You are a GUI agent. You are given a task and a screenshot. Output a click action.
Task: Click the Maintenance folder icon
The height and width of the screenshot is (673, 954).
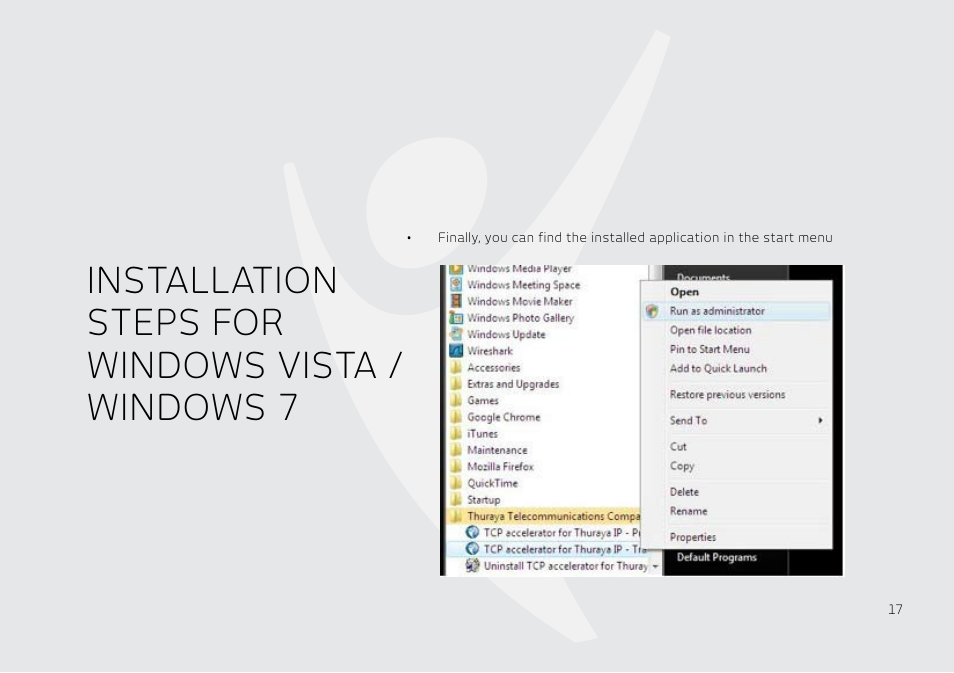pos(456,450)
